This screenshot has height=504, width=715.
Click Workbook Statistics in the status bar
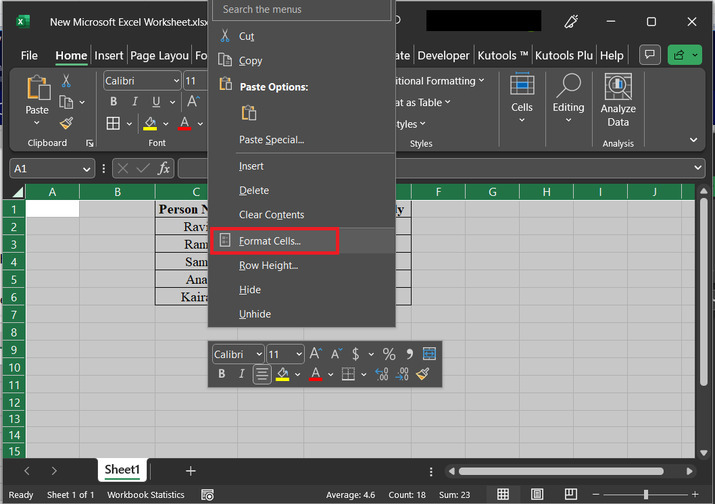pos(146,495)
